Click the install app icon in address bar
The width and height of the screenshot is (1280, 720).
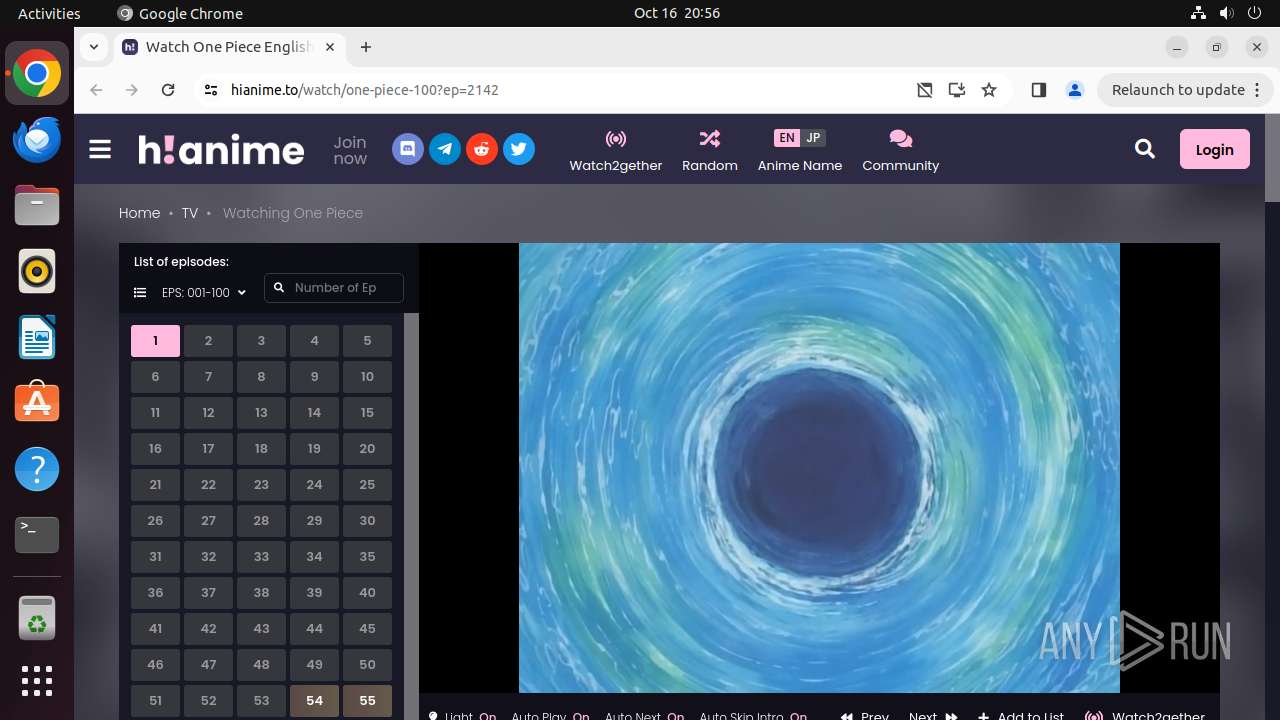957,90
